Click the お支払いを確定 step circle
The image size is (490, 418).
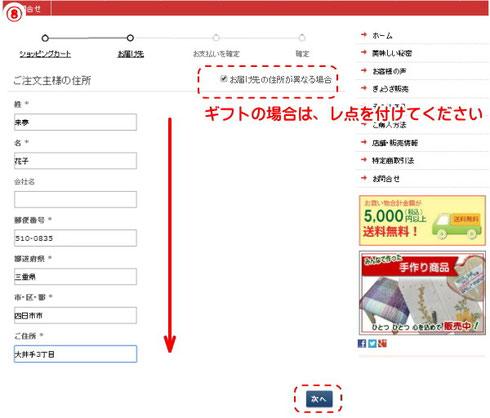[216, 38]
